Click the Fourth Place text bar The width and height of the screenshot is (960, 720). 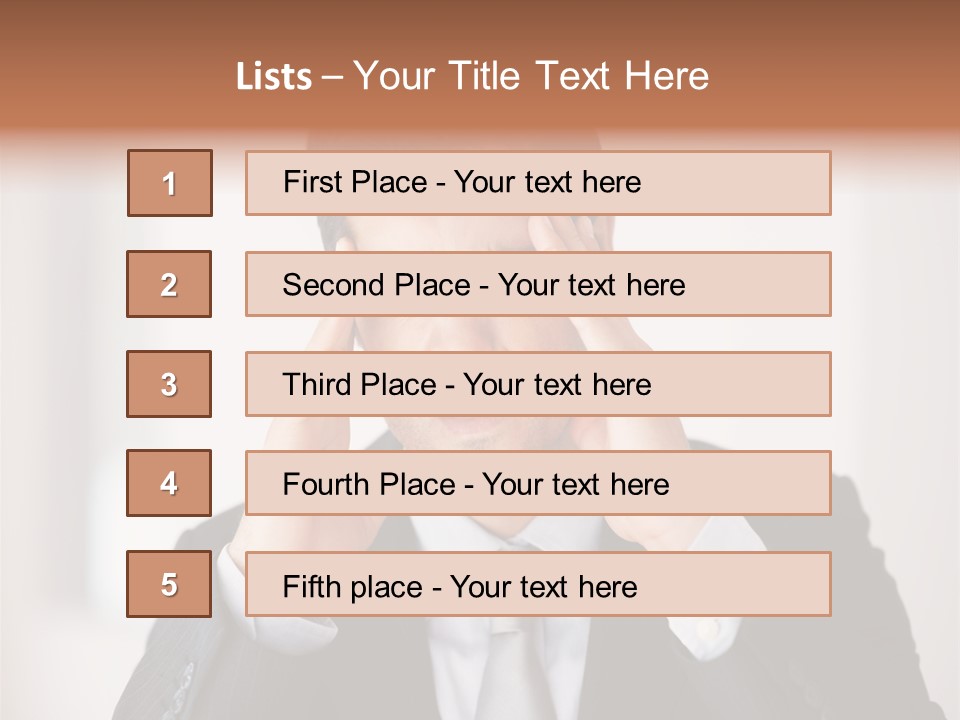[538, 483]
